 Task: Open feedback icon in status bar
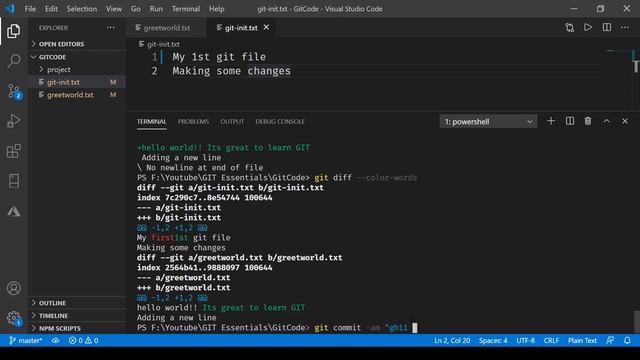tap(610, 340)
